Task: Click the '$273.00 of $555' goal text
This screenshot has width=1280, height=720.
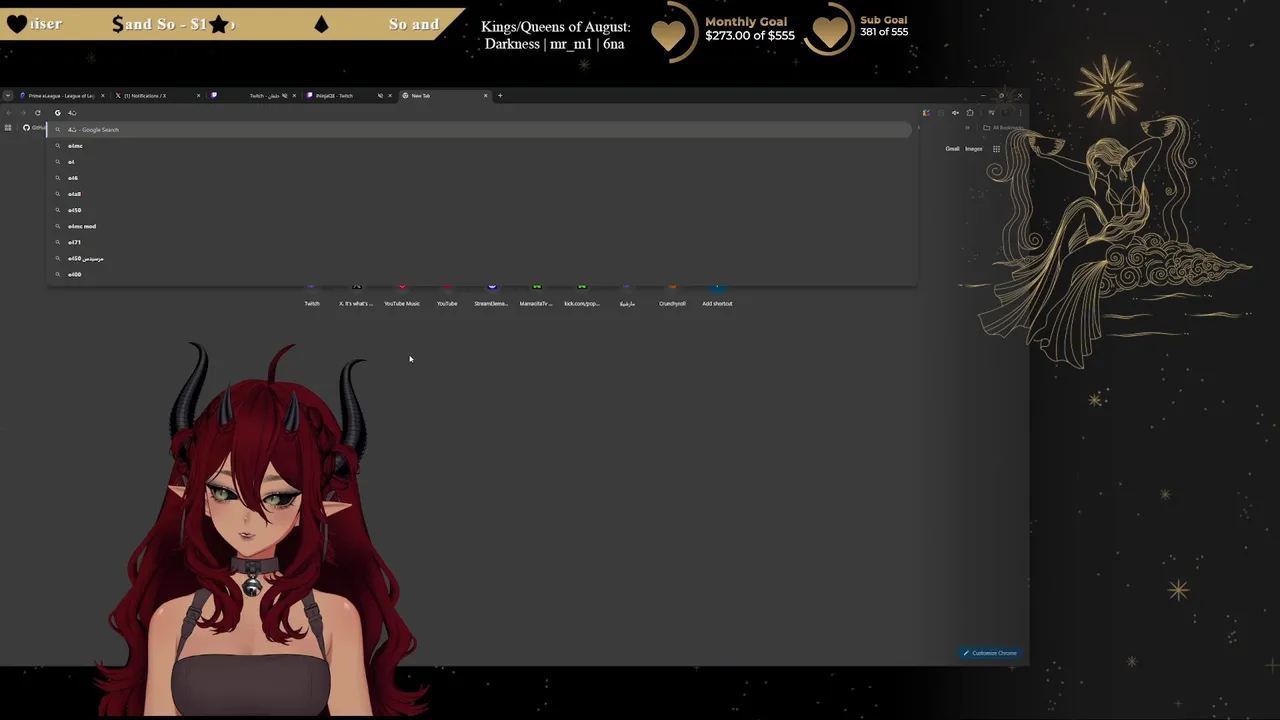Action: click(x=750, y=36)
